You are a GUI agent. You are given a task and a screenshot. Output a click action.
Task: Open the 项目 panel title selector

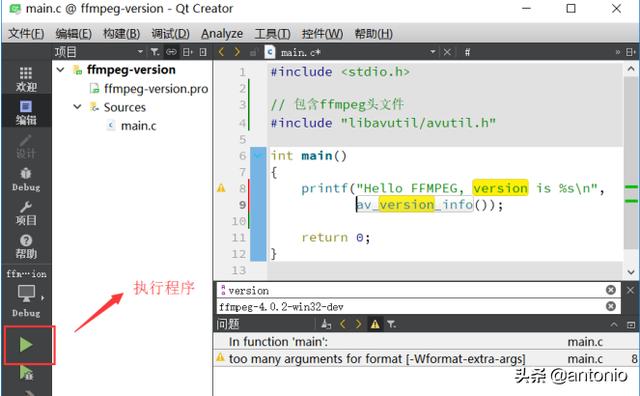pos(65,52)
